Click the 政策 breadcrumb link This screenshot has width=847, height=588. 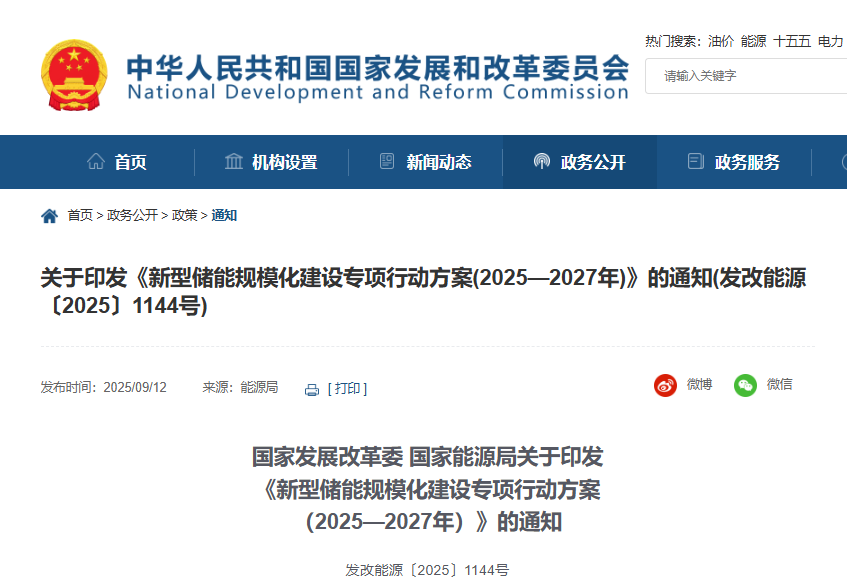pos(184,216)
